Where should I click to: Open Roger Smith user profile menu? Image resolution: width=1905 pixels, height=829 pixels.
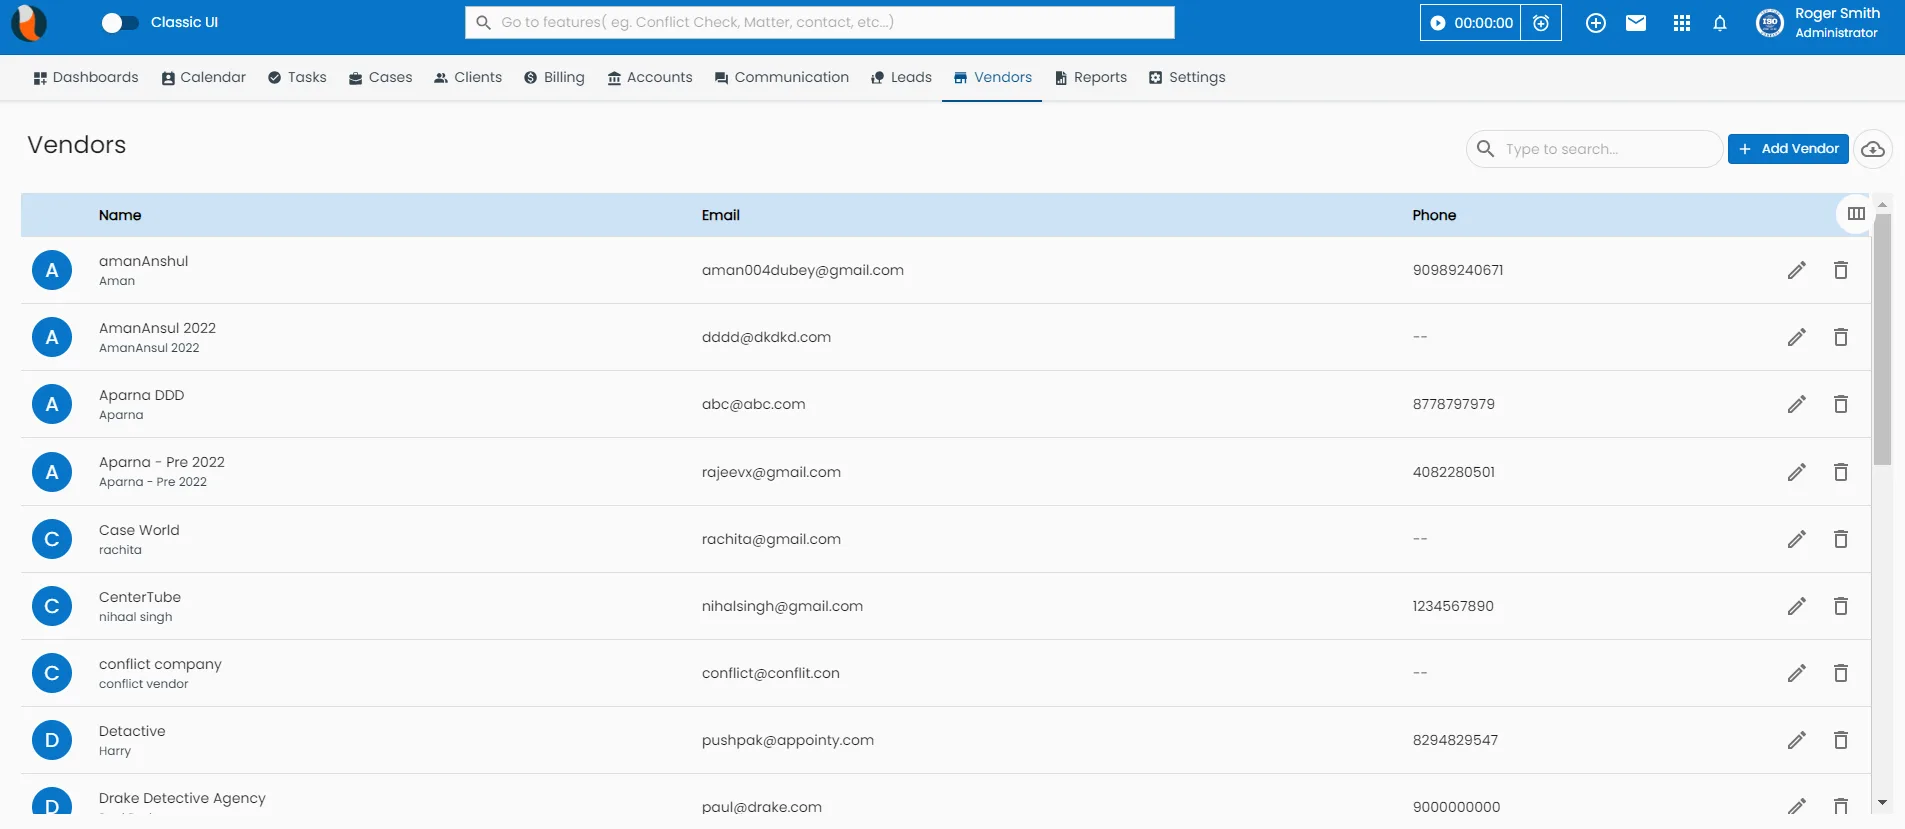[x=1819, y=23]
